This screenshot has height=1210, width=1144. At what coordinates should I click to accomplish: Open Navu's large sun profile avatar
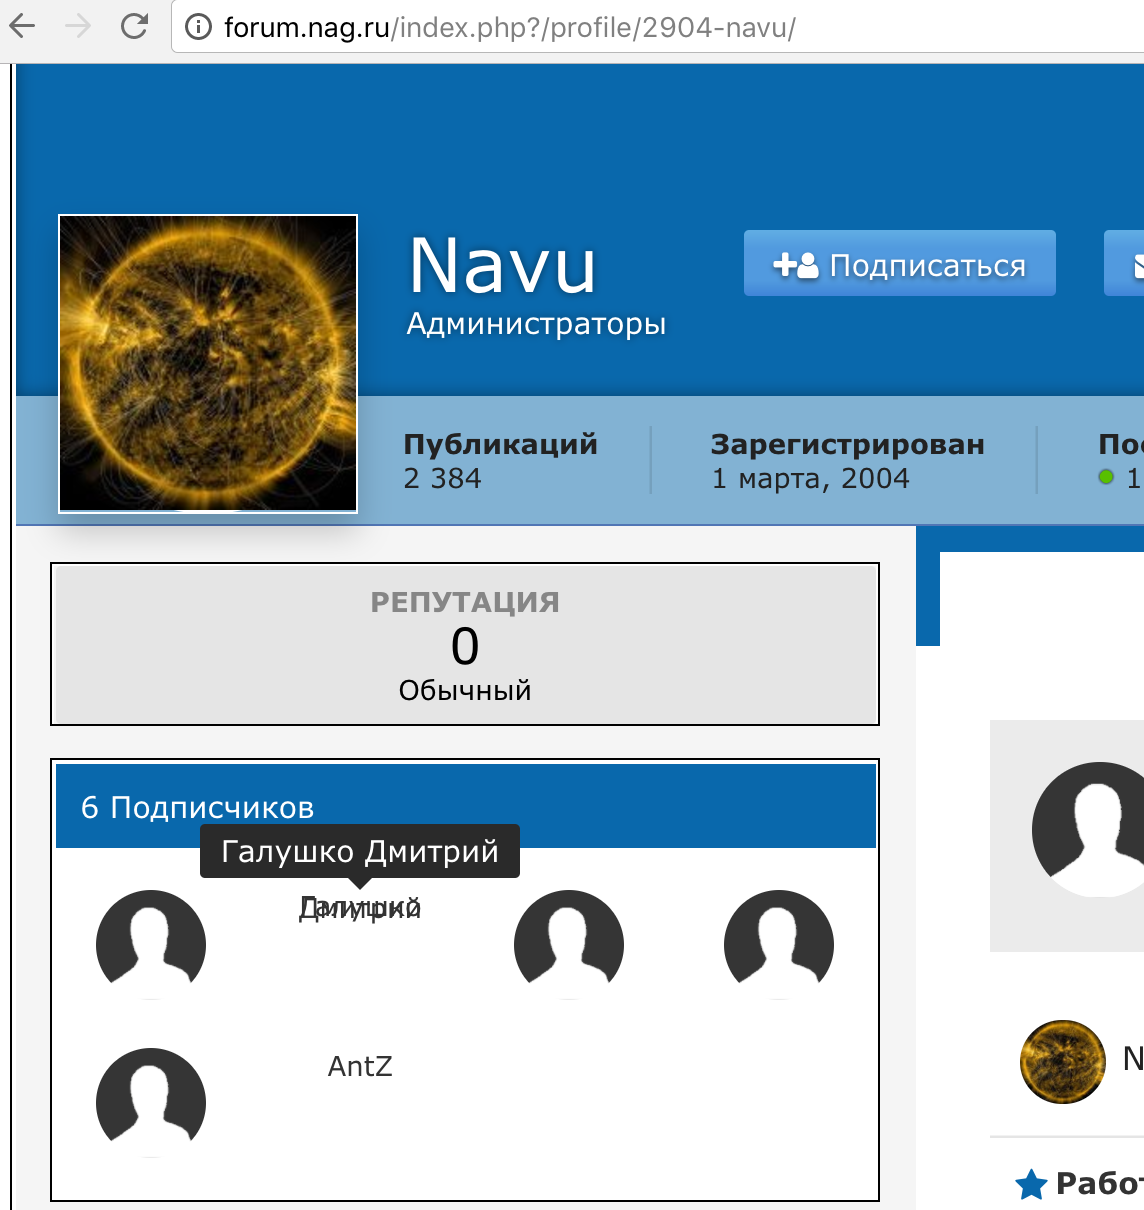pyautogui.click(x=208, y=364)
